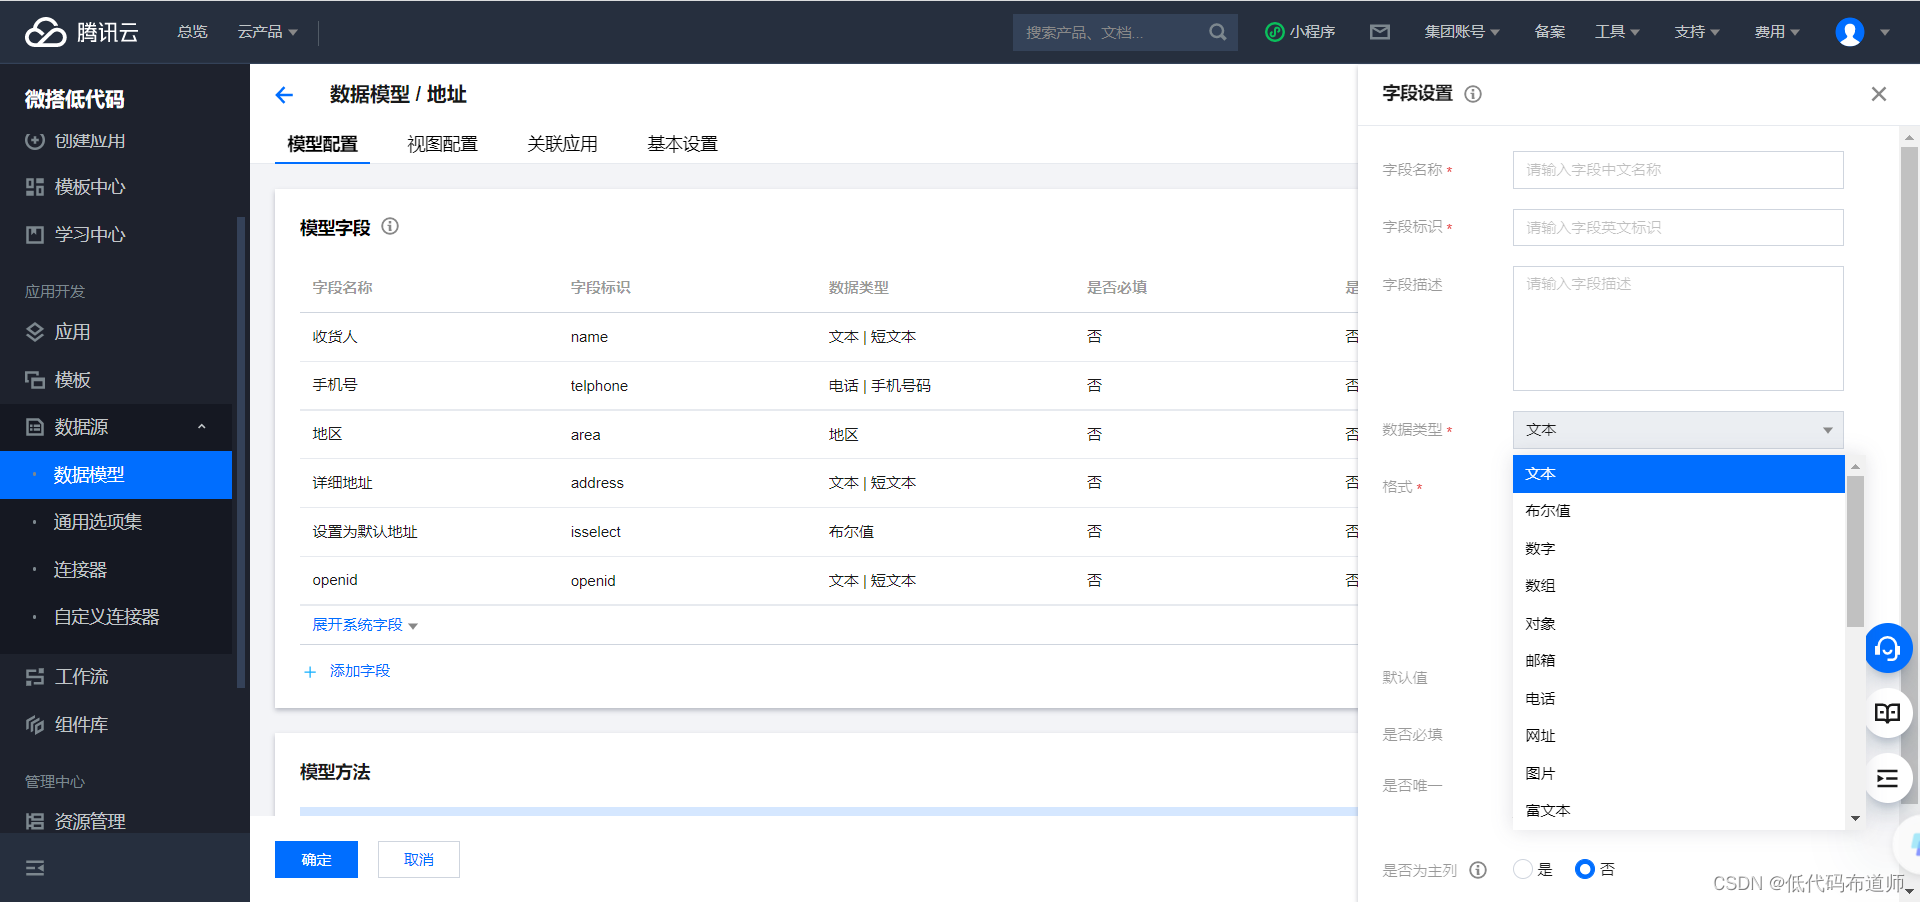Open the 支持 dropdown

point(1697,32)
